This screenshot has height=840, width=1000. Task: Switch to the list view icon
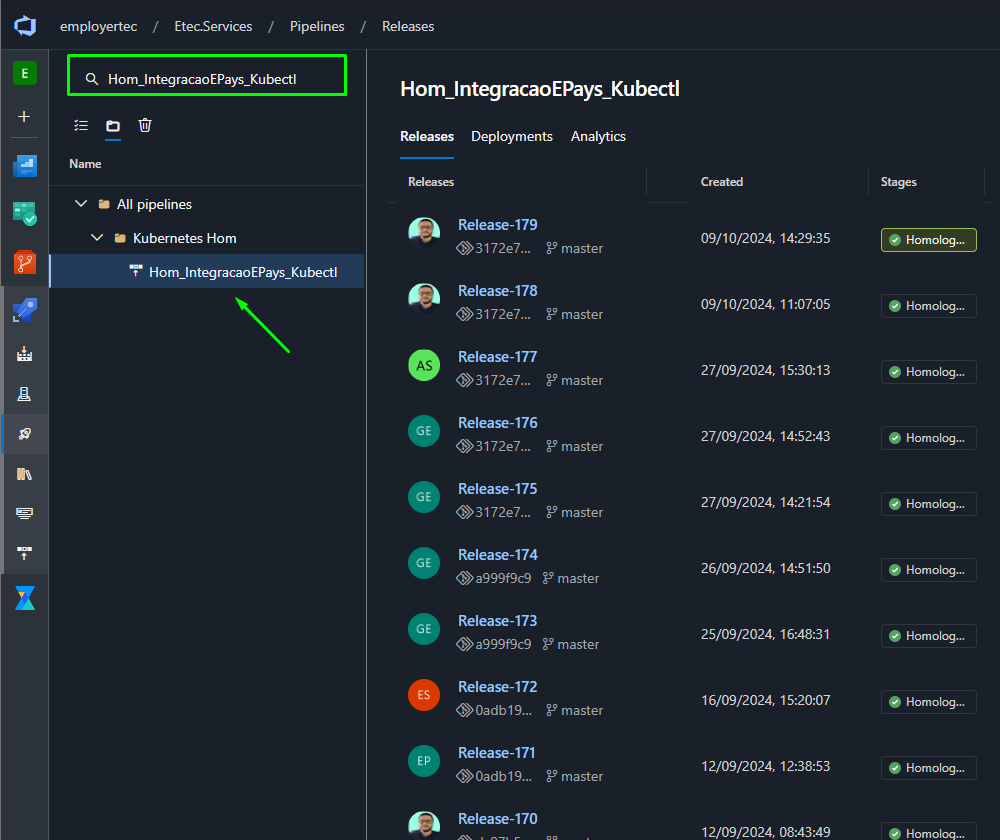click(81, 125)
